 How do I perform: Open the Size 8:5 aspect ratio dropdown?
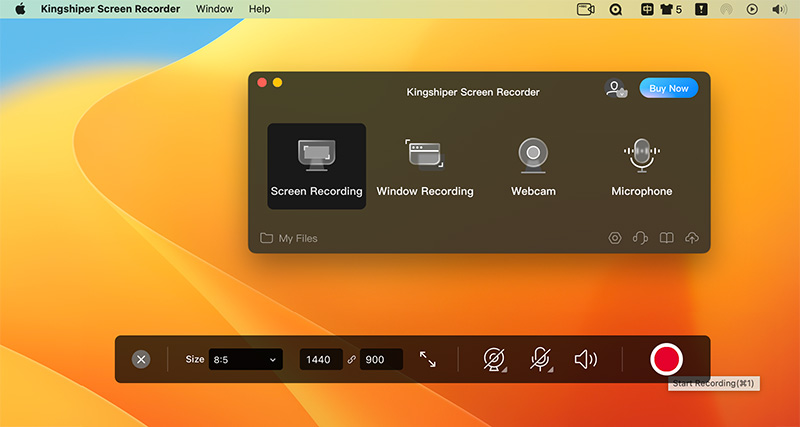[x=245, y=359]
